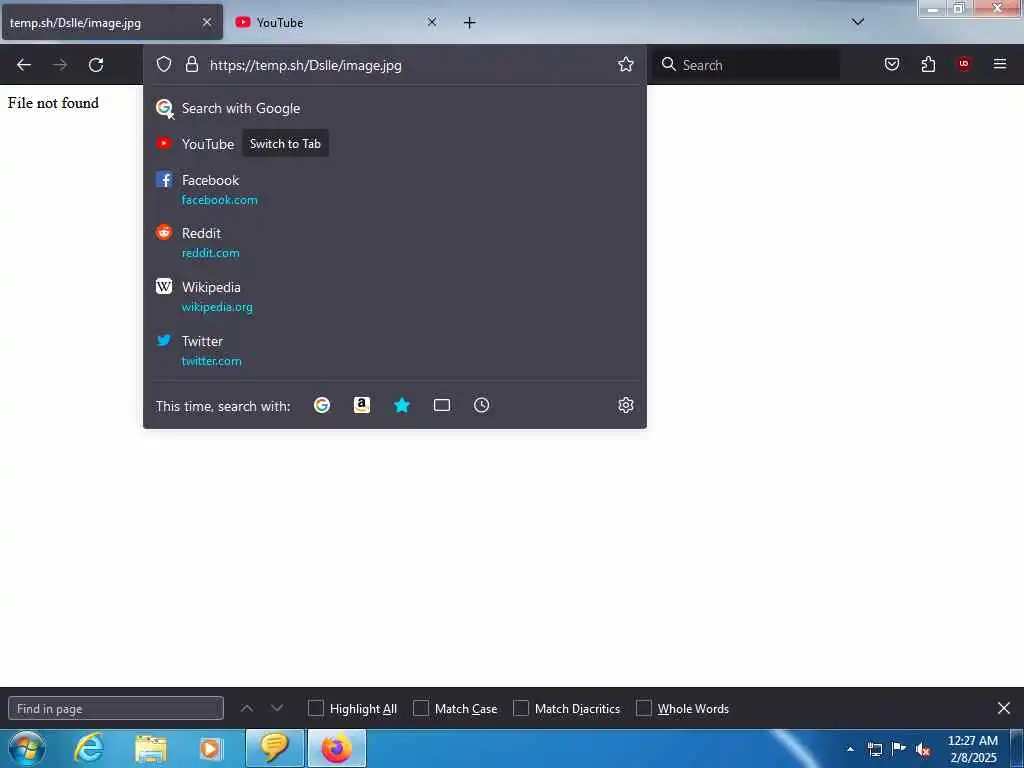This screenshot has height=768, width=1024.
Task: Go back to the previous page
Action: tap(24, 65)
